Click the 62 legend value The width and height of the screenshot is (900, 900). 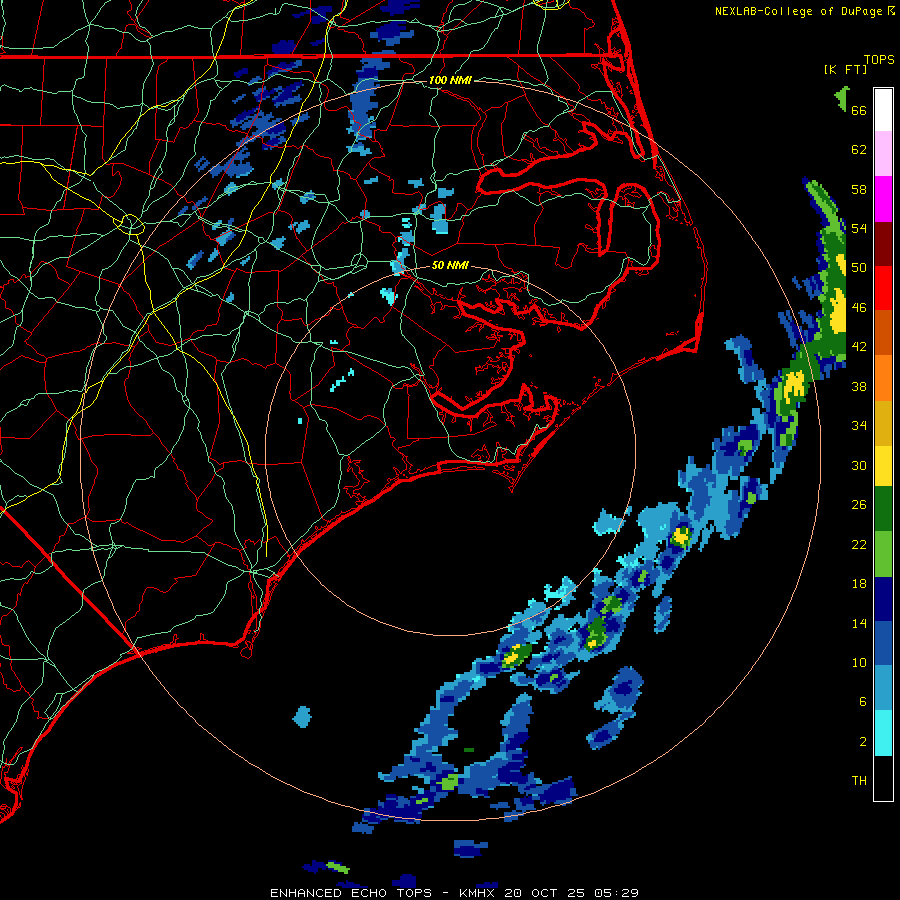pos(859,150)
